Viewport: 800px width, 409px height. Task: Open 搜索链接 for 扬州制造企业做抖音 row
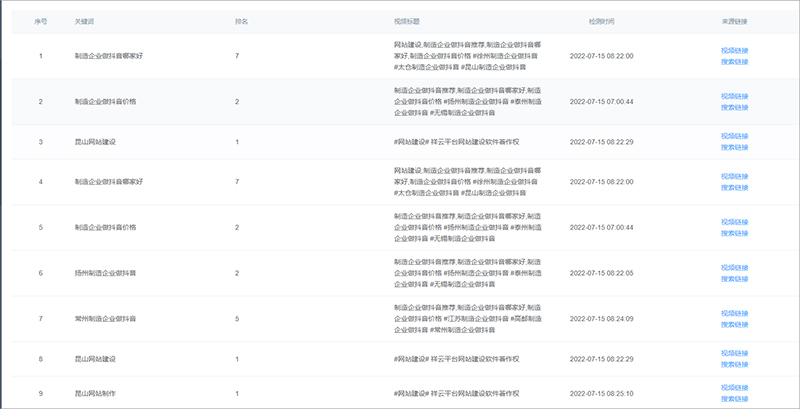point(734,279)
